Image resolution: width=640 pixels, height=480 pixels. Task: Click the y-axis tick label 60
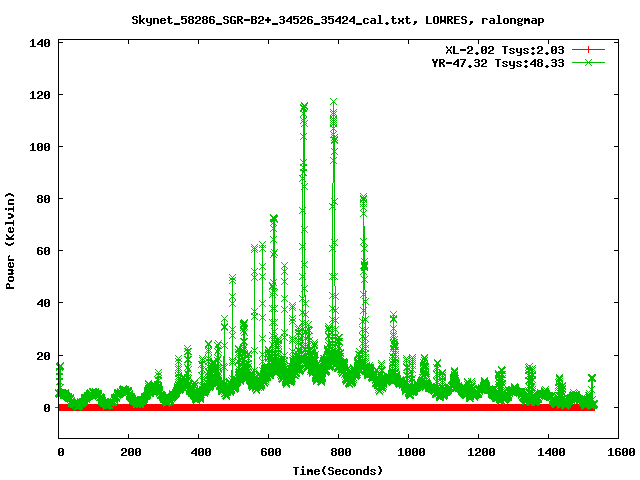coord(43,251)
